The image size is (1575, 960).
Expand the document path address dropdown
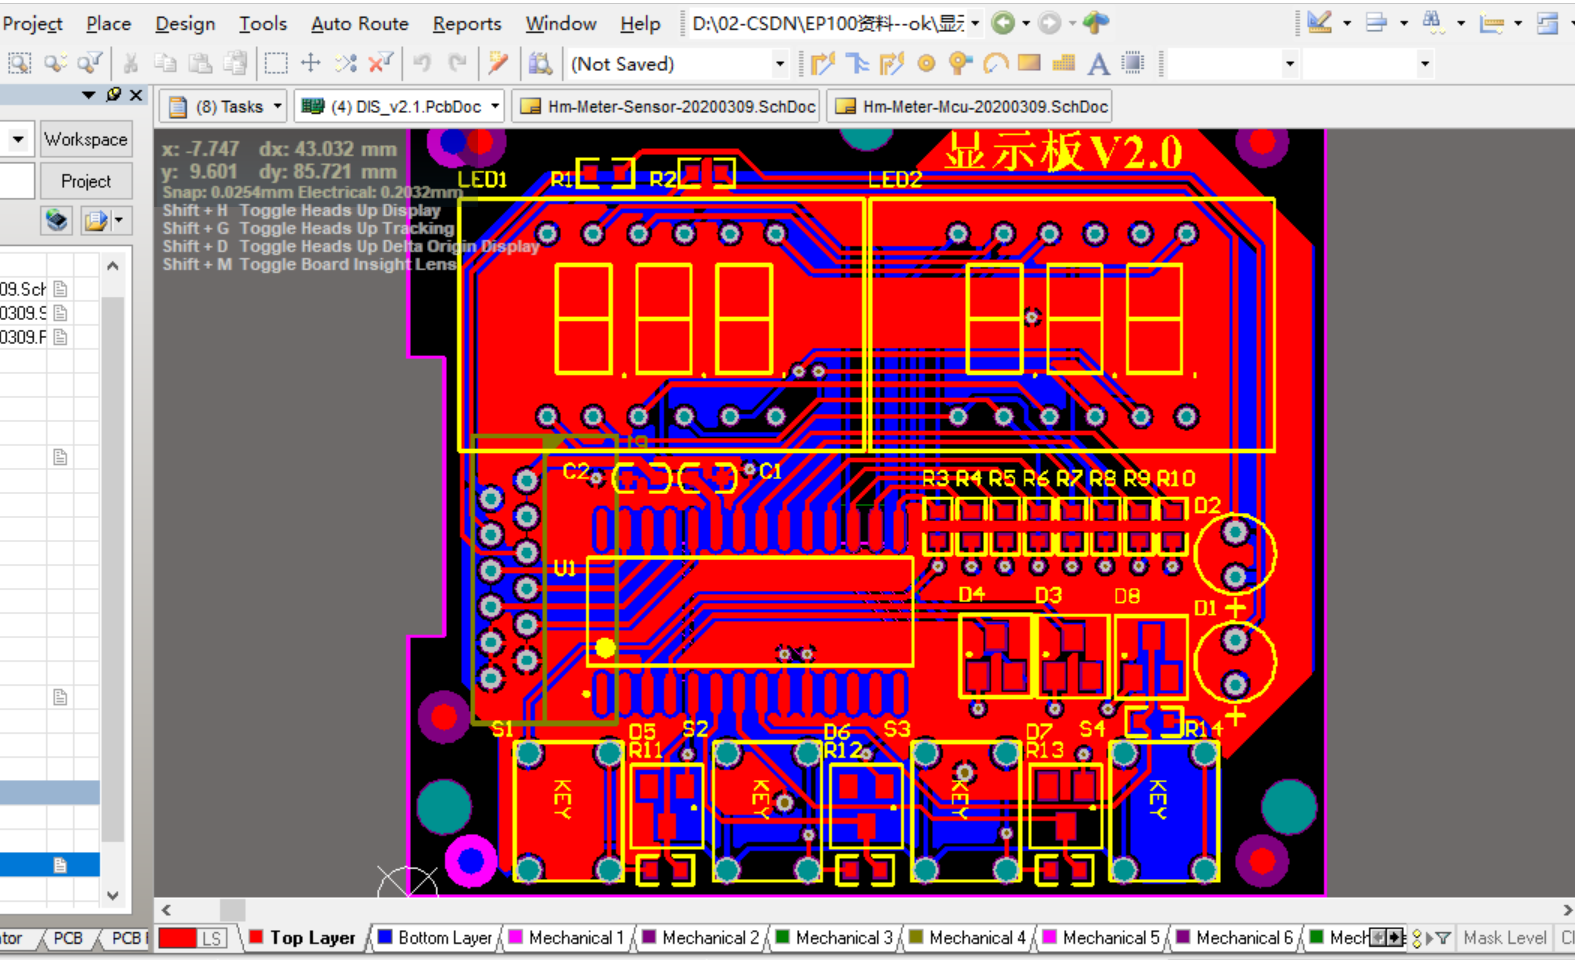coord(975,22)
